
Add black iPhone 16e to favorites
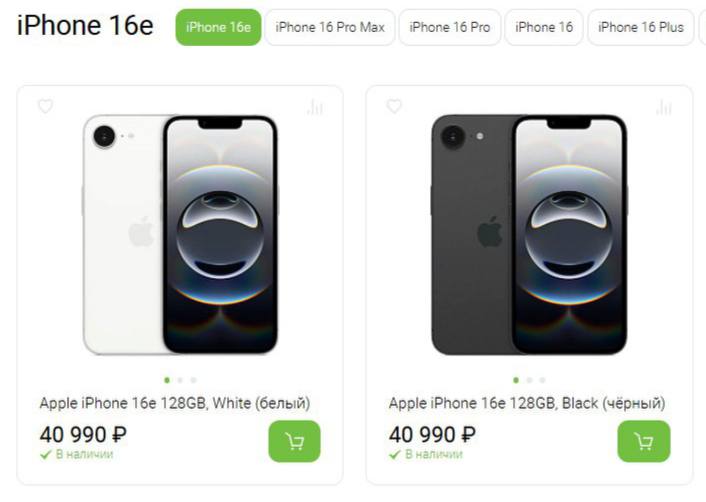[394, 106]
